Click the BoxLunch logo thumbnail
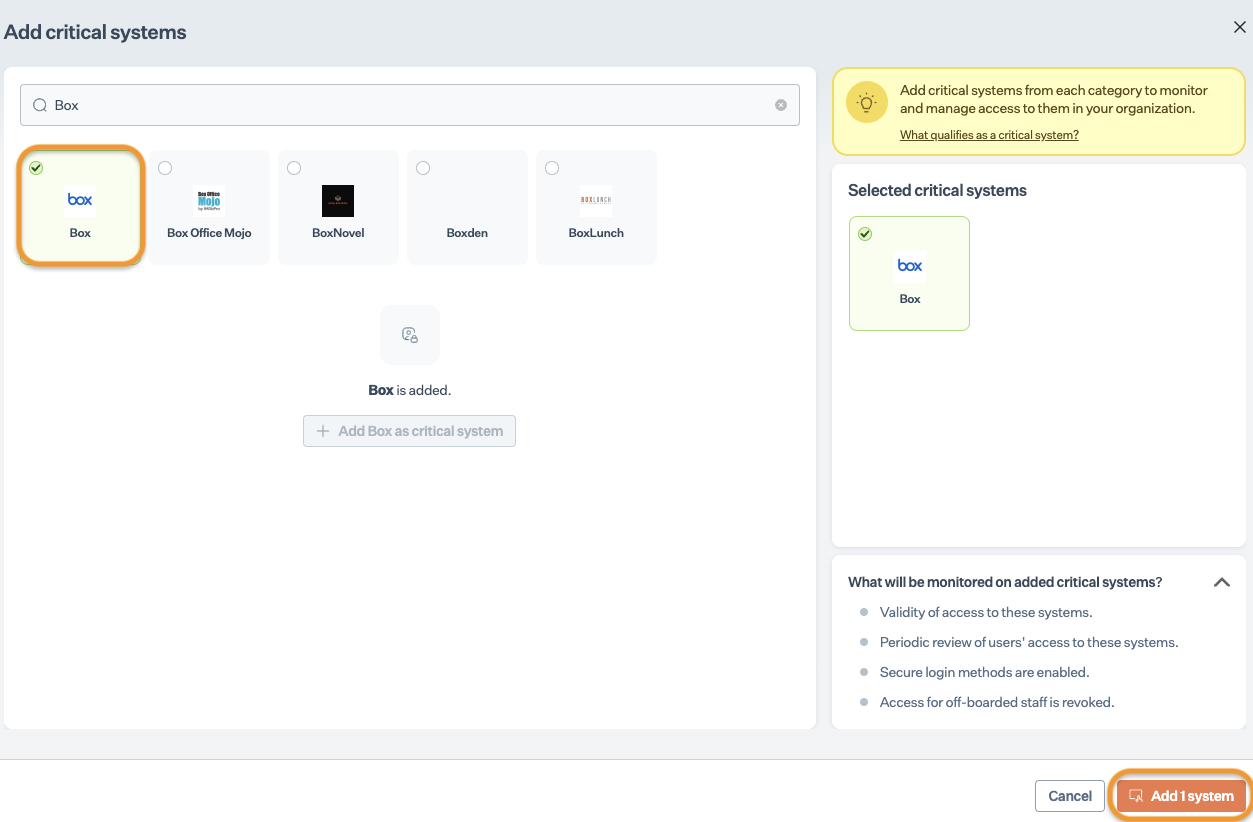This screenshot has height=822, width=1253. (x=596, y=200)
